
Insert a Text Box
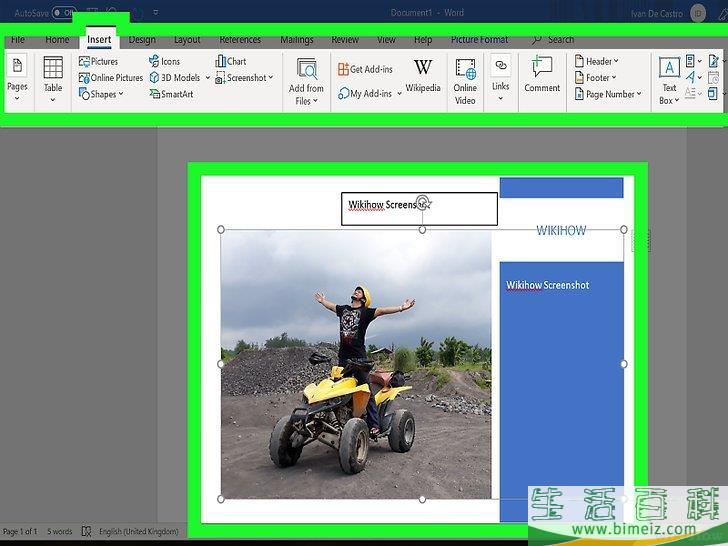669,80
